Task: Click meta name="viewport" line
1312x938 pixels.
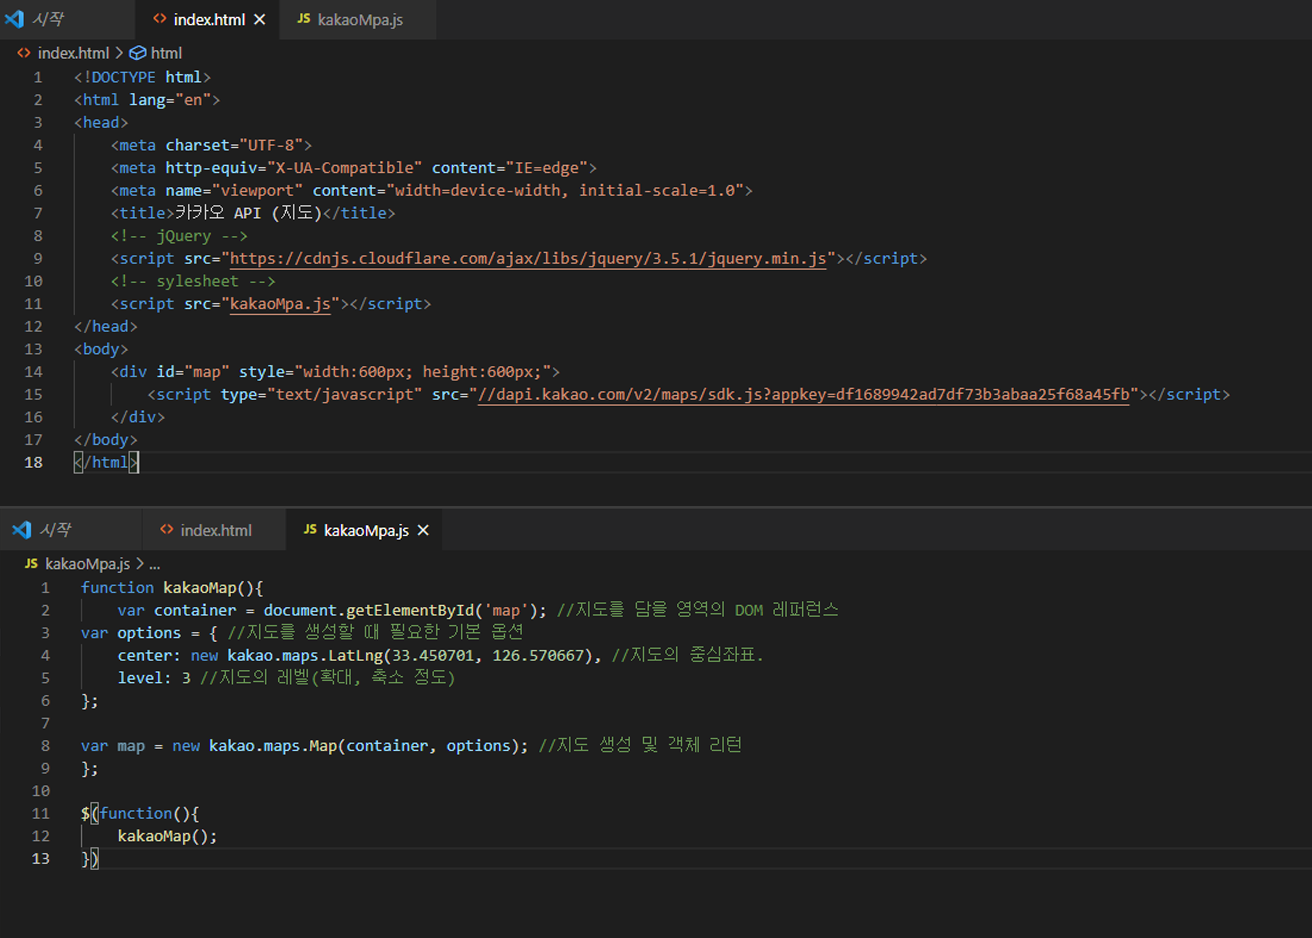Action: tap(431, 190)
